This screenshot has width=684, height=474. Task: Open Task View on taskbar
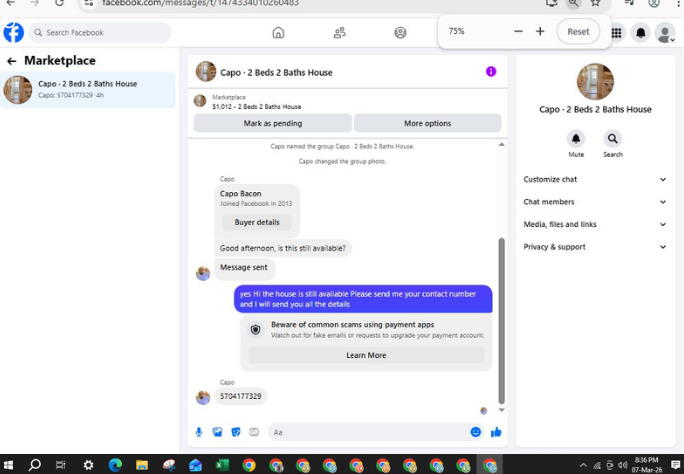point(61,465)
